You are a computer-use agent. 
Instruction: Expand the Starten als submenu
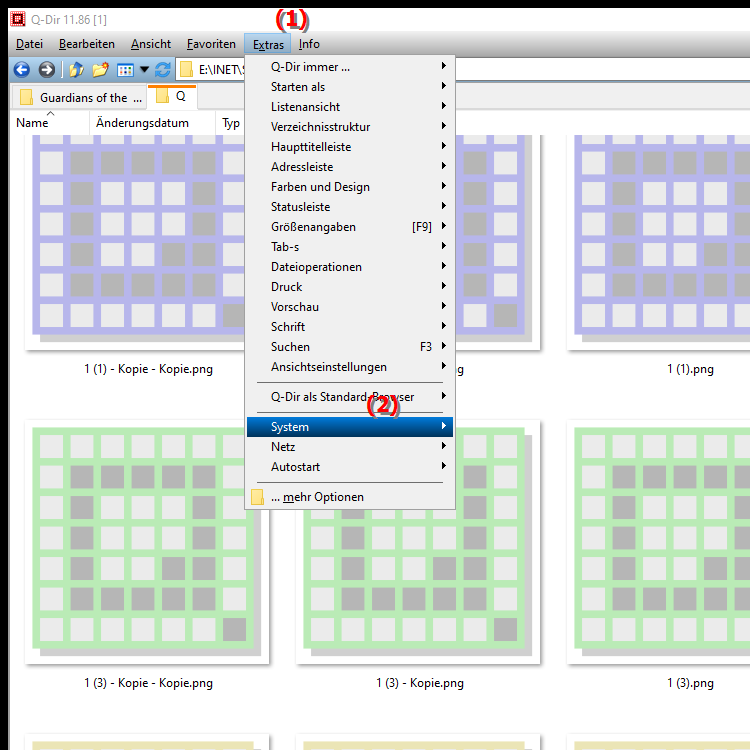pos(350,87)
